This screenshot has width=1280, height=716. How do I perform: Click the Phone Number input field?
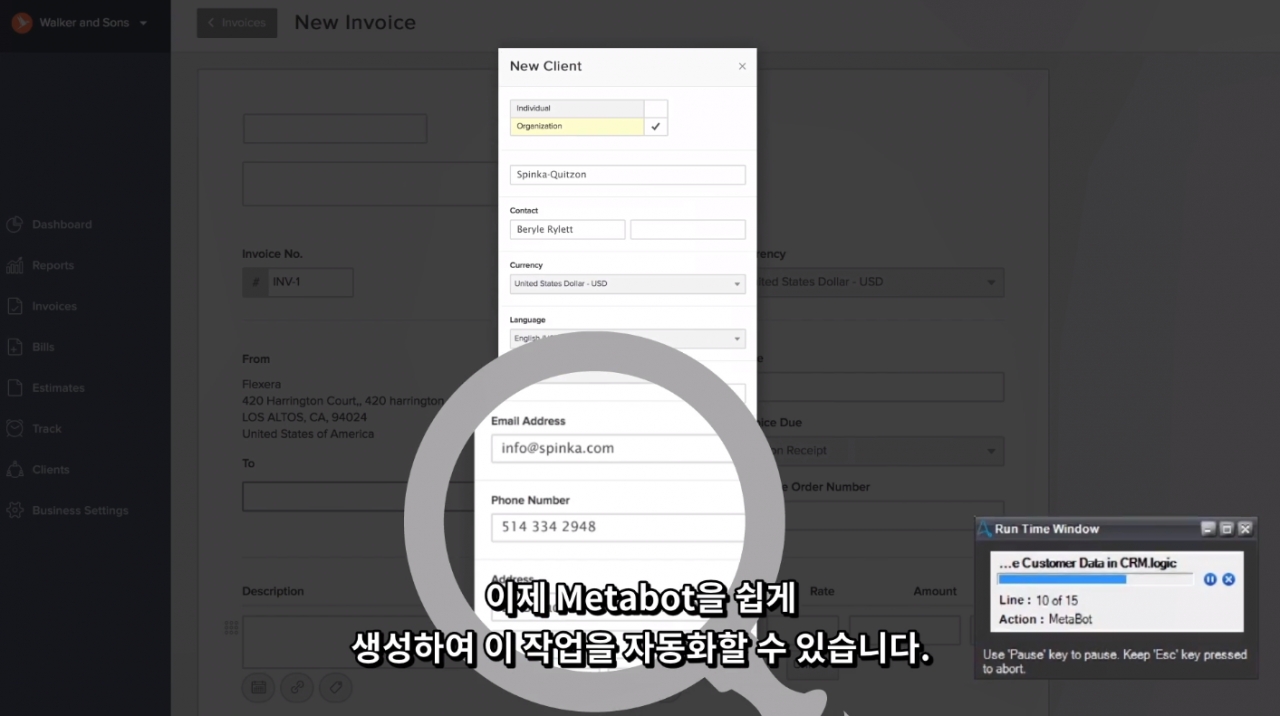click(617, 527)
